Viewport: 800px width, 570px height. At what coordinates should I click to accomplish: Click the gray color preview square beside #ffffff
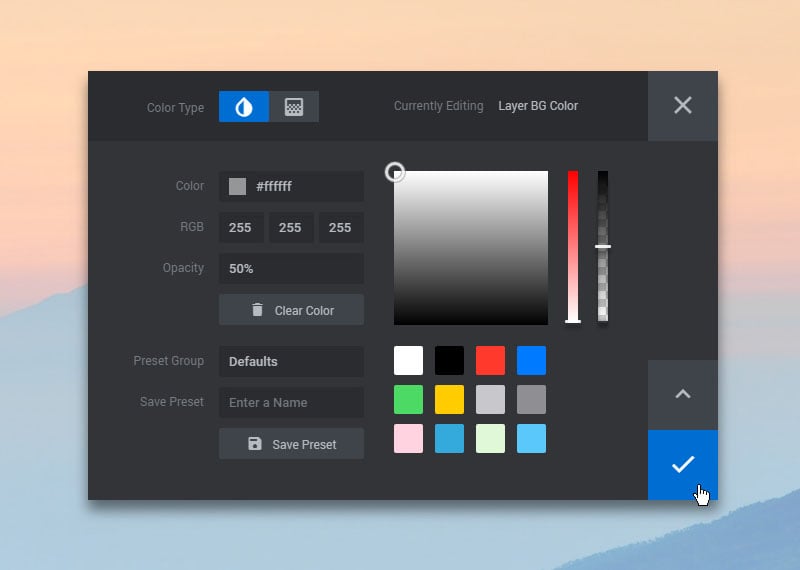(237, 186)
